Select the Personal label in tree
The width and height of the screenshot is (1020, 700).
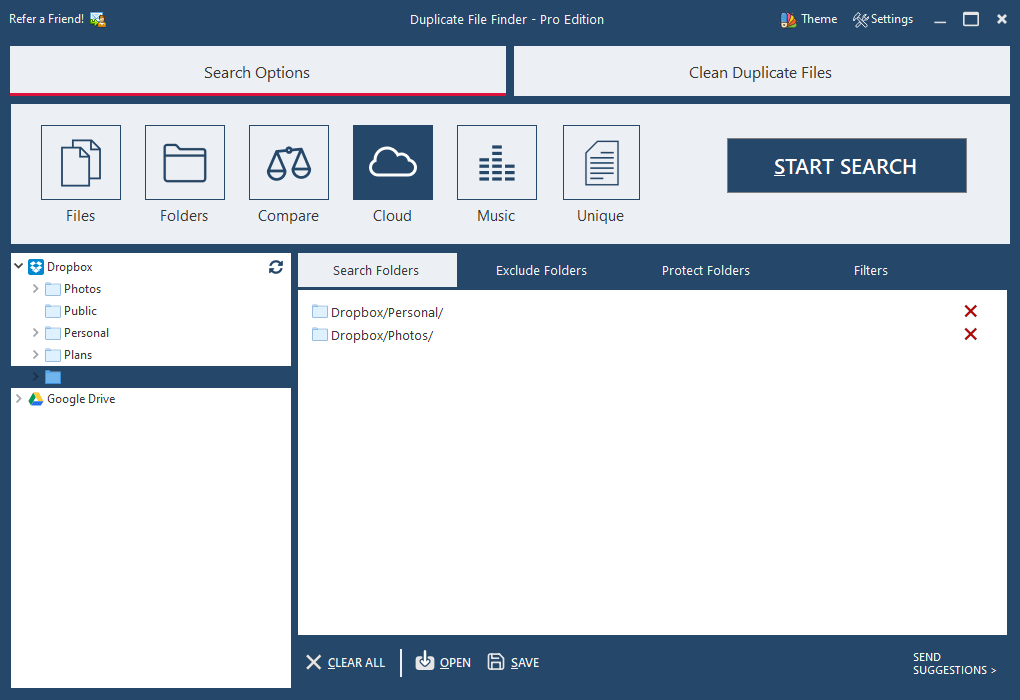[87, 333]
